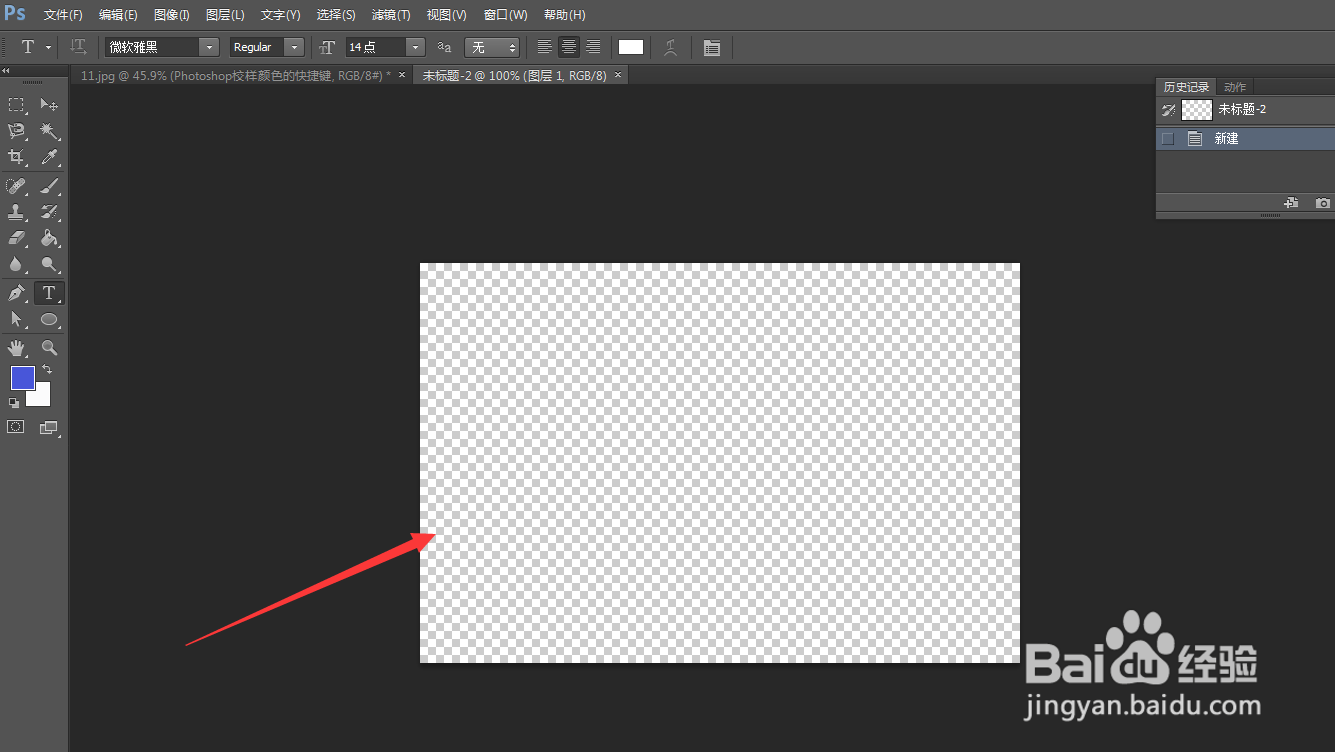The height and width of the screenshot is (752, 1335).
Task: Create new document from current state
Action: 1291,203
